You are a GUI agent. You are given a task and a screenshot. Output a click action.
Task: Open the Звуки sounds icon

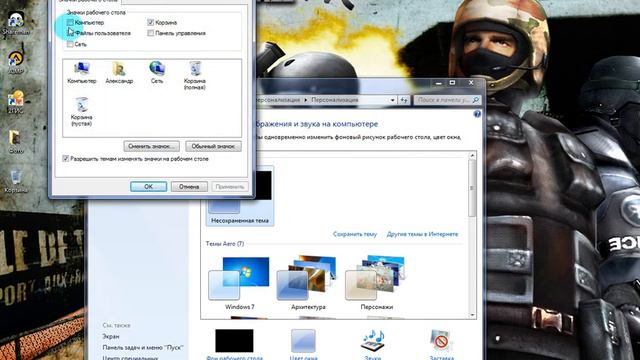[372, 341]
